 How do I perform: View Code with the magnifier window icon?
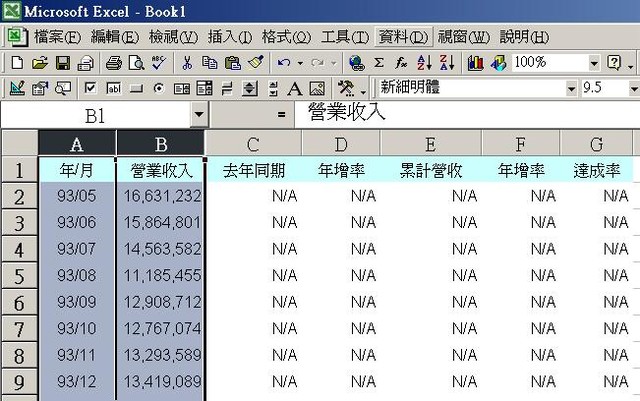coord(63,88)
